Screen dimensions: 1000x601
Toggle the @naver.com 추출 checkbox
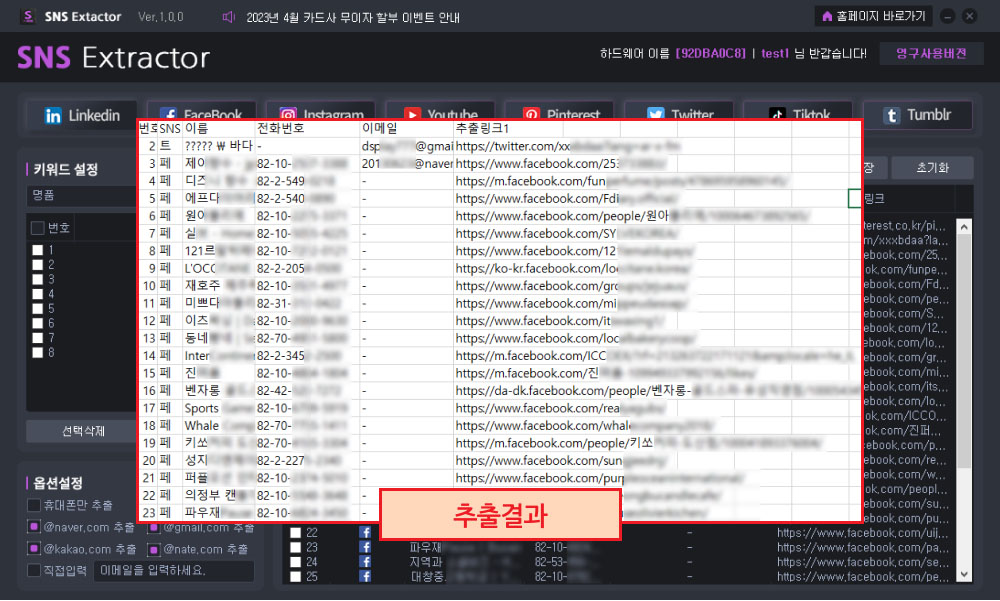[34, 527]
